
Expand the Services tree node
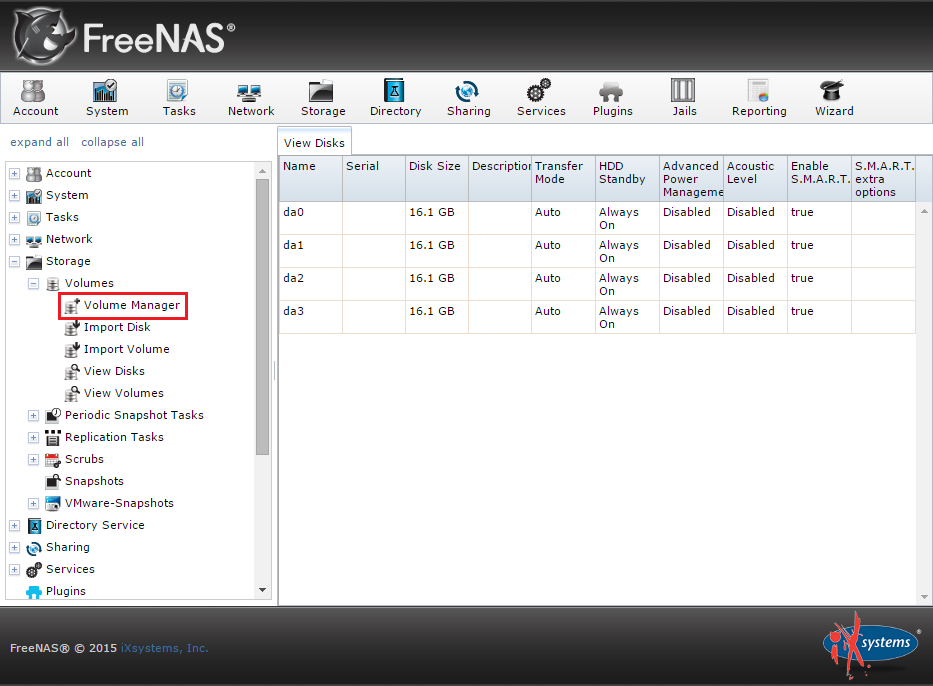pyautogui.click(x=14, y=570)
